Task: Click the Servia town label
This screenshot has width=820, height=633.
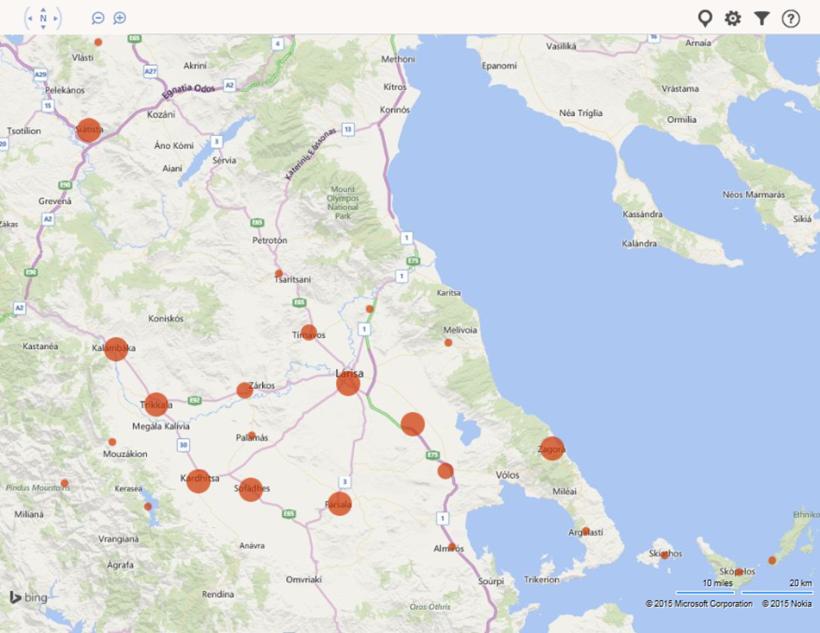Action: [x=224, y=161]
